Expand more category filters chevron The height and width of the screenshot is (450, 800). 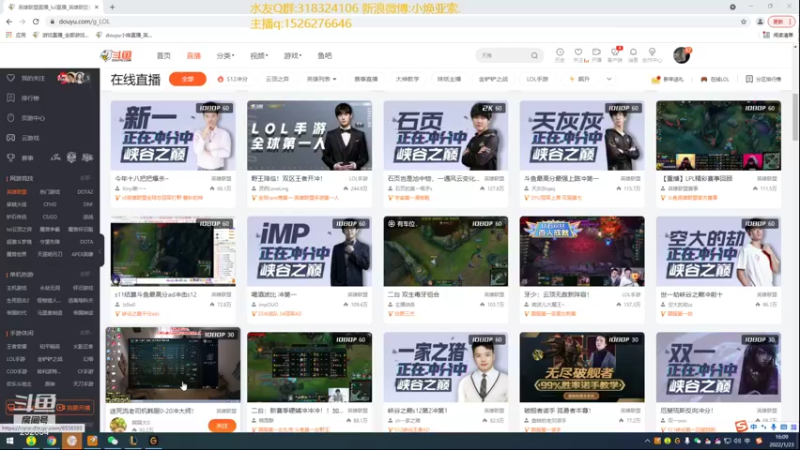tap(609, 79)
